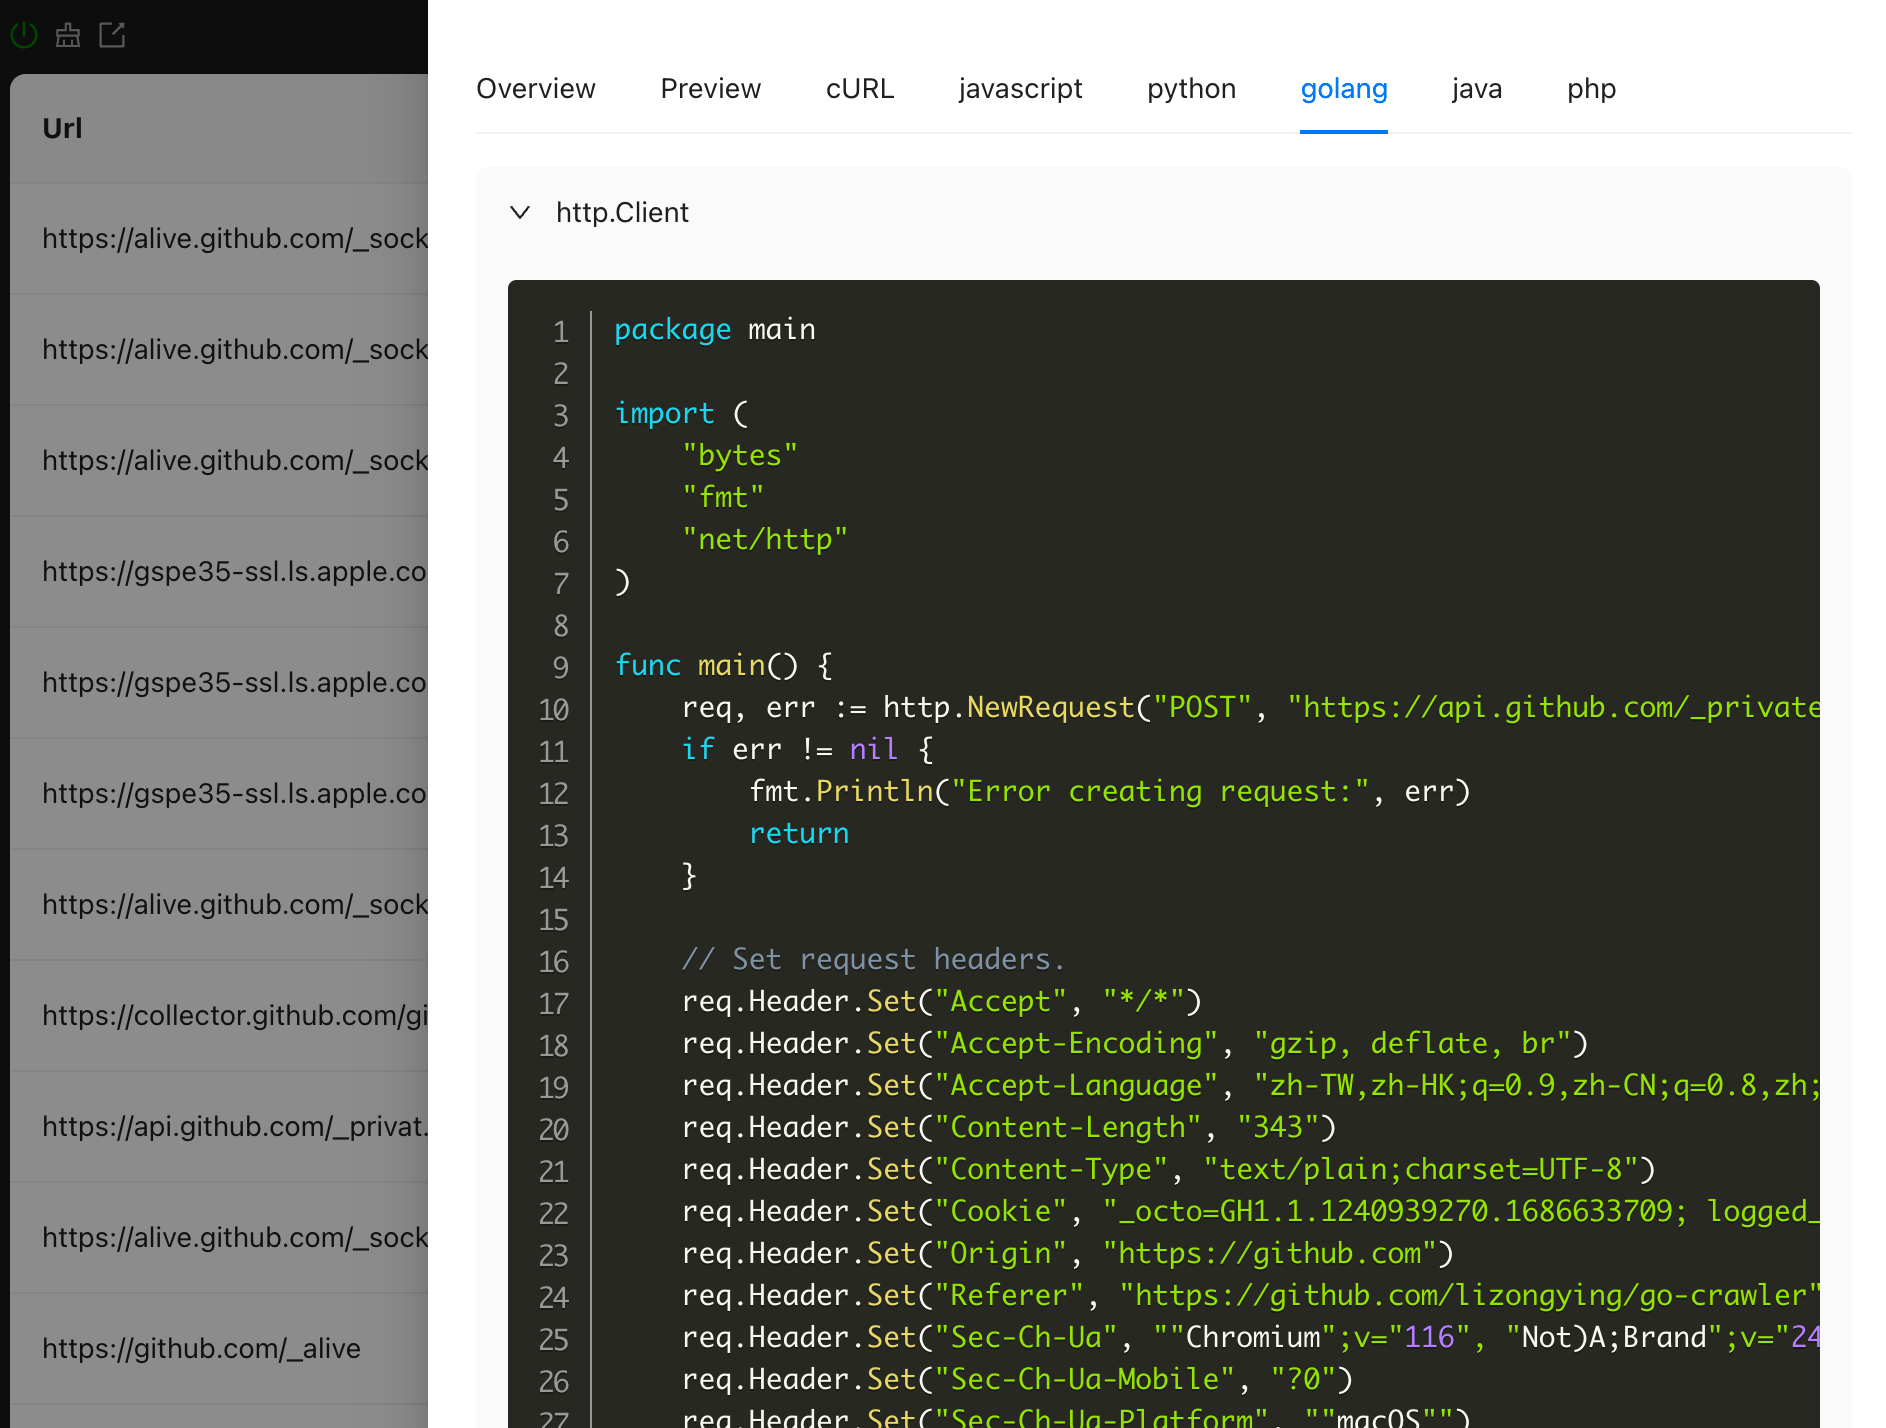Click the Url column header

point(62,128)
